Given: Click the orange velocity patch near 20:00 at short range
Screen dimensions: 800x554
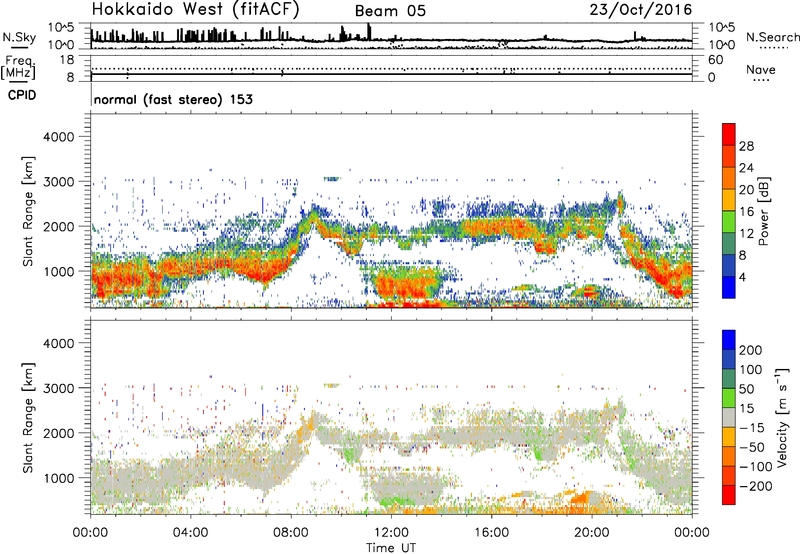Looking at the screenshot, I should click(581, 497).
